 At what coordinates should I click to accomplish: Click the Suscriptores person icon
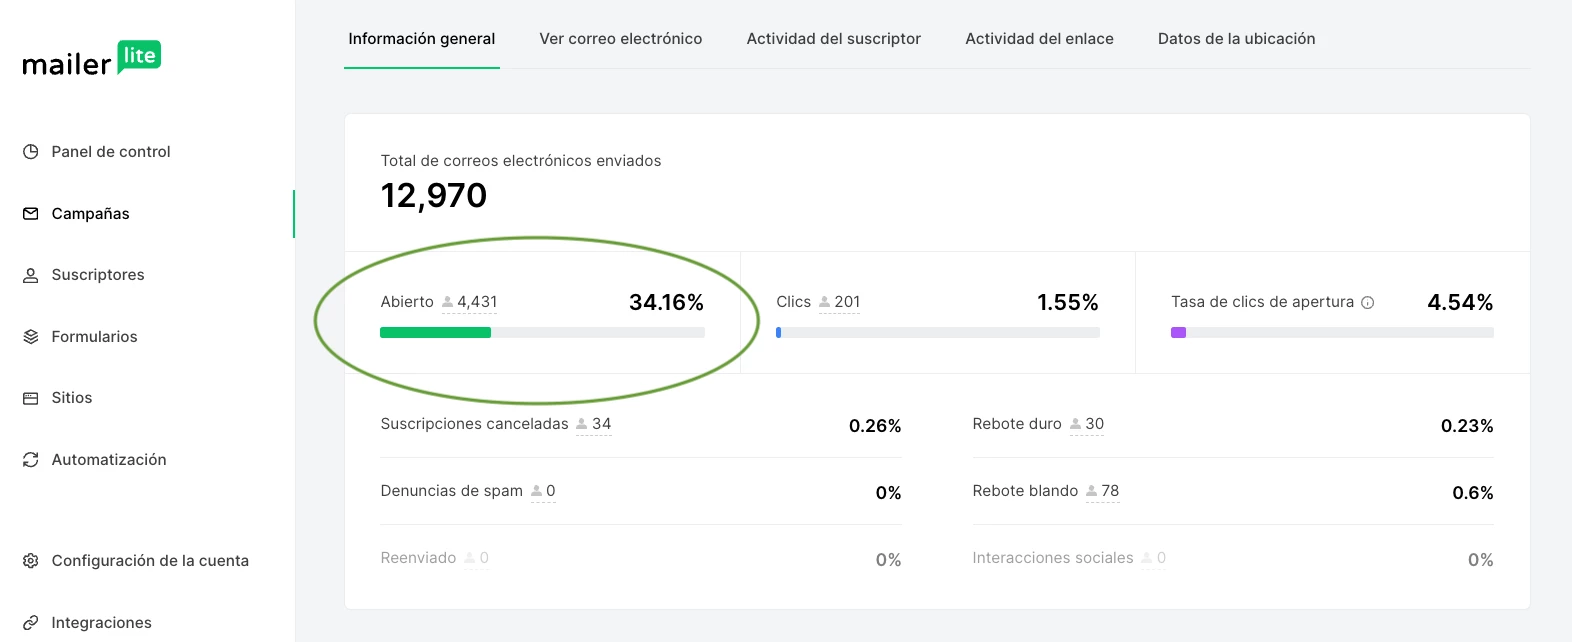point(31,275)
